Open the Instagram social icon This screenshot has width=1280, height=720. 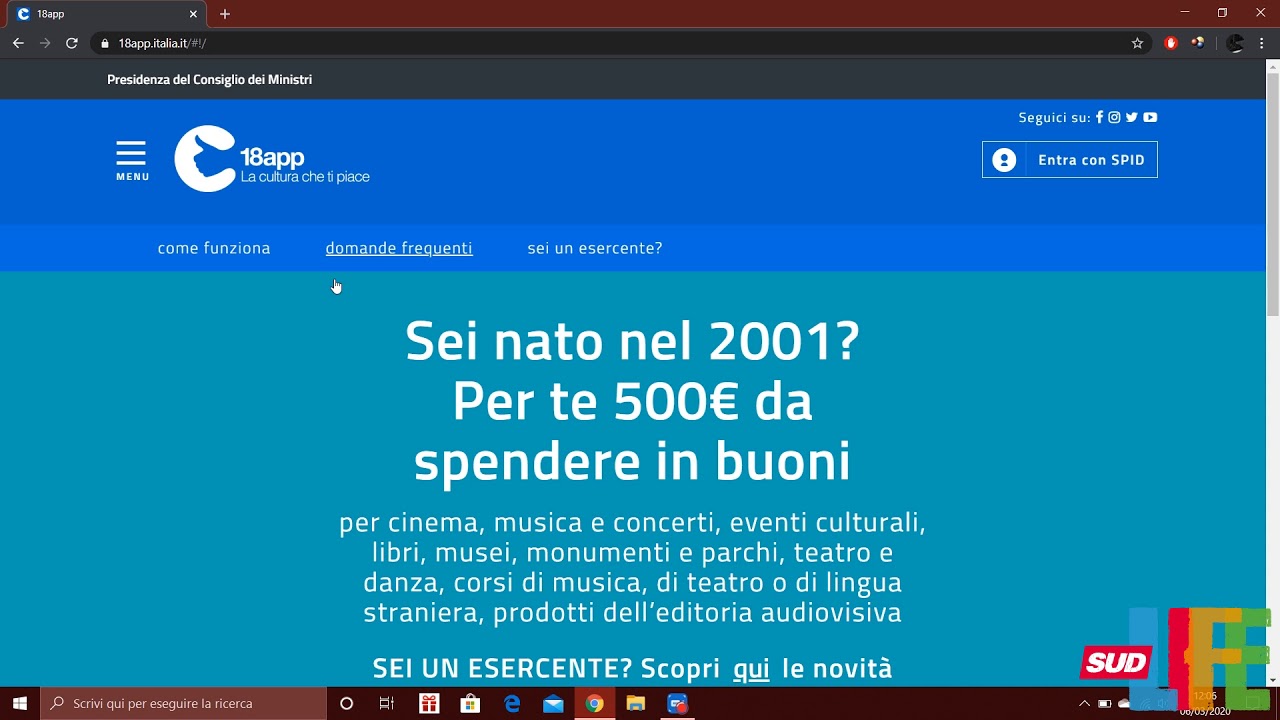click(x=1114, y=117)
